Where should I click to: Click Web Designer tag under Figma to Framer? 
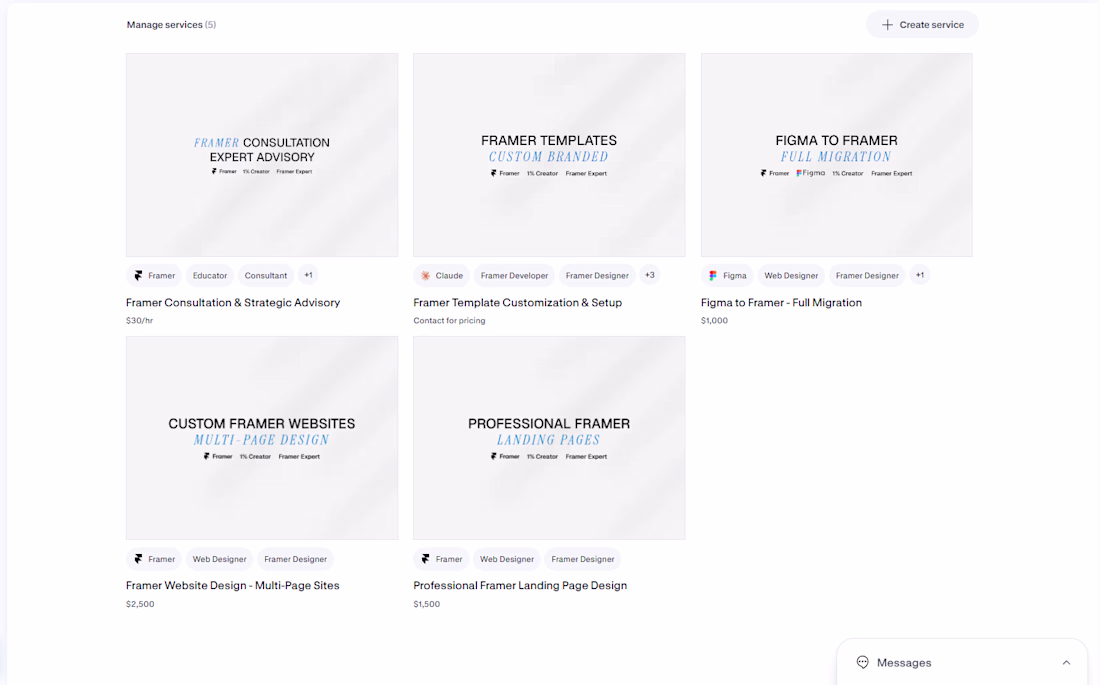pos(791,276)
